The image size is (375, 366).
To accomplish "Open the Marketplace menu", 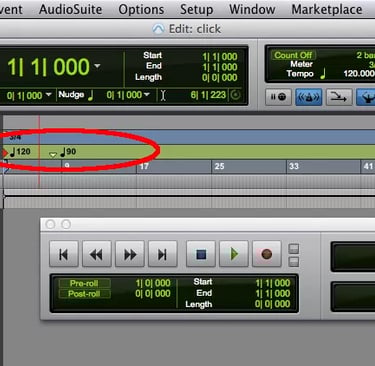I will [x=327, y=9].
